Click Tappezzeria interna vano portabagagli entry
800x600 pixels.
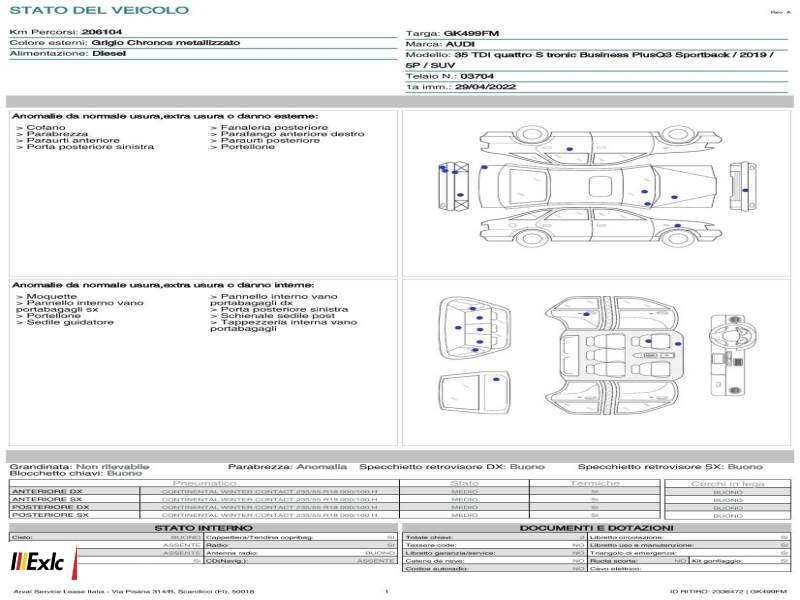click(284, 326)
